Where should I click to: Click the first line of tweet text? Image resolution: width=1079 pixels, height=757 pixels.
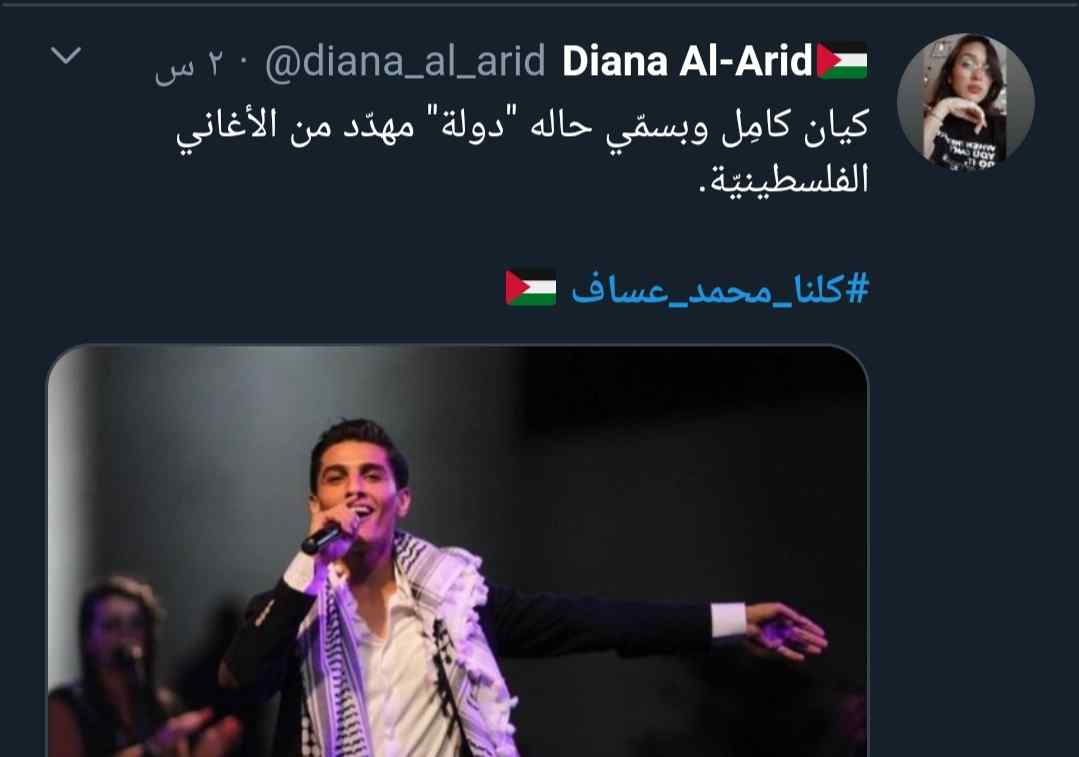click(x=523, y=128)
